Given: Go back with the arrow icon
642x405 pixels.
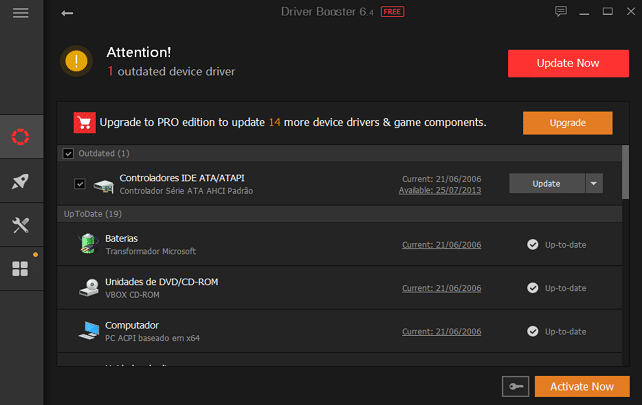Looking at the screenshot, I should (67, 13).
